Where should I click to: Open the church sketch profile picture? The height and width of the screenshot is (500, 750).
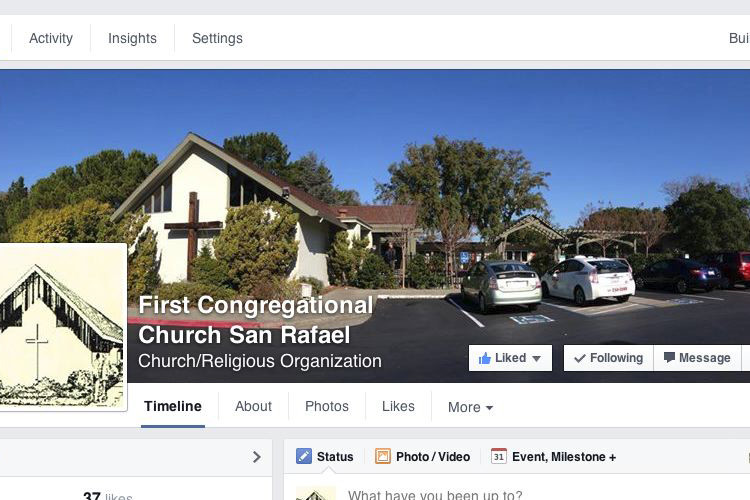click(x=62, y=327)
